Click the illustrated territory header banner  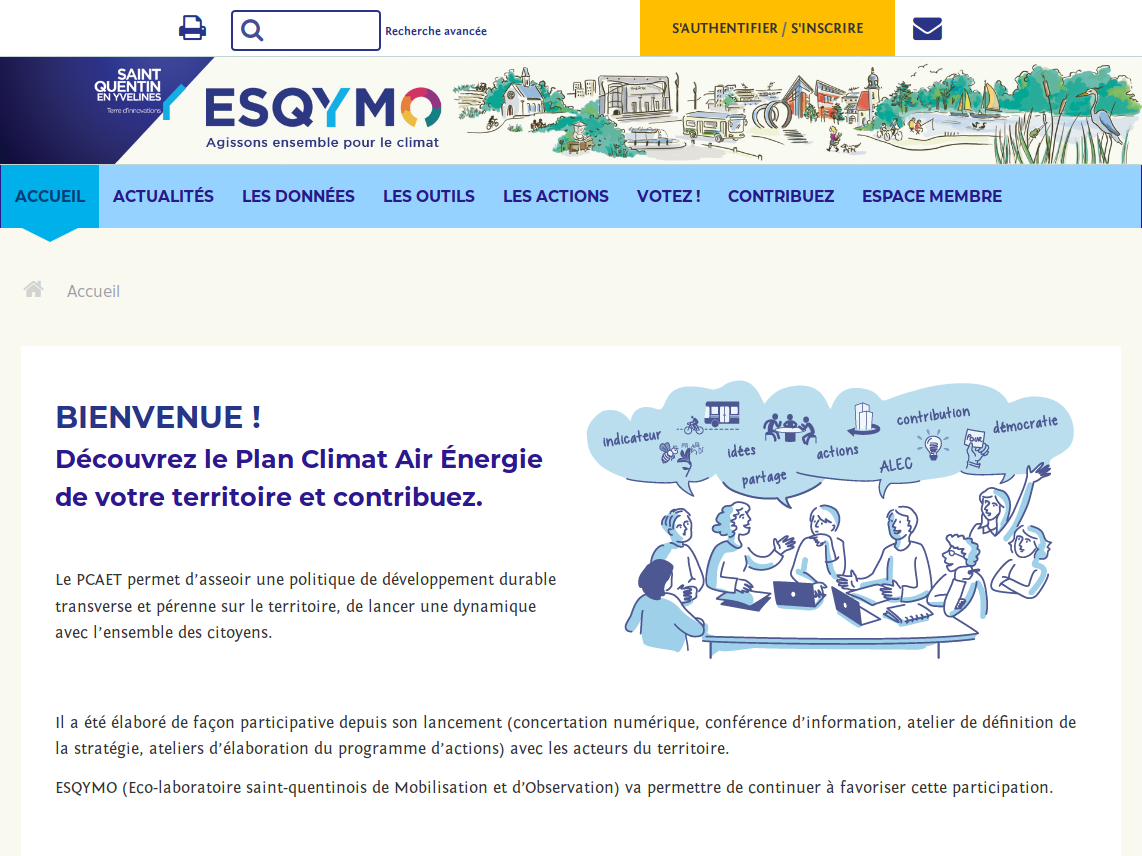(x=798, y=113)
